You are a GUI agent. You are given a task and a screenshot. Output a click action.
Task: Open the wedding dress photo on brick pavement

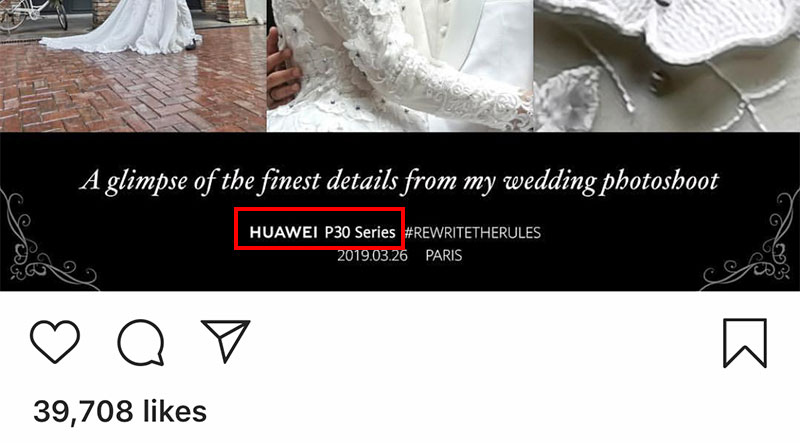point(133,65)
